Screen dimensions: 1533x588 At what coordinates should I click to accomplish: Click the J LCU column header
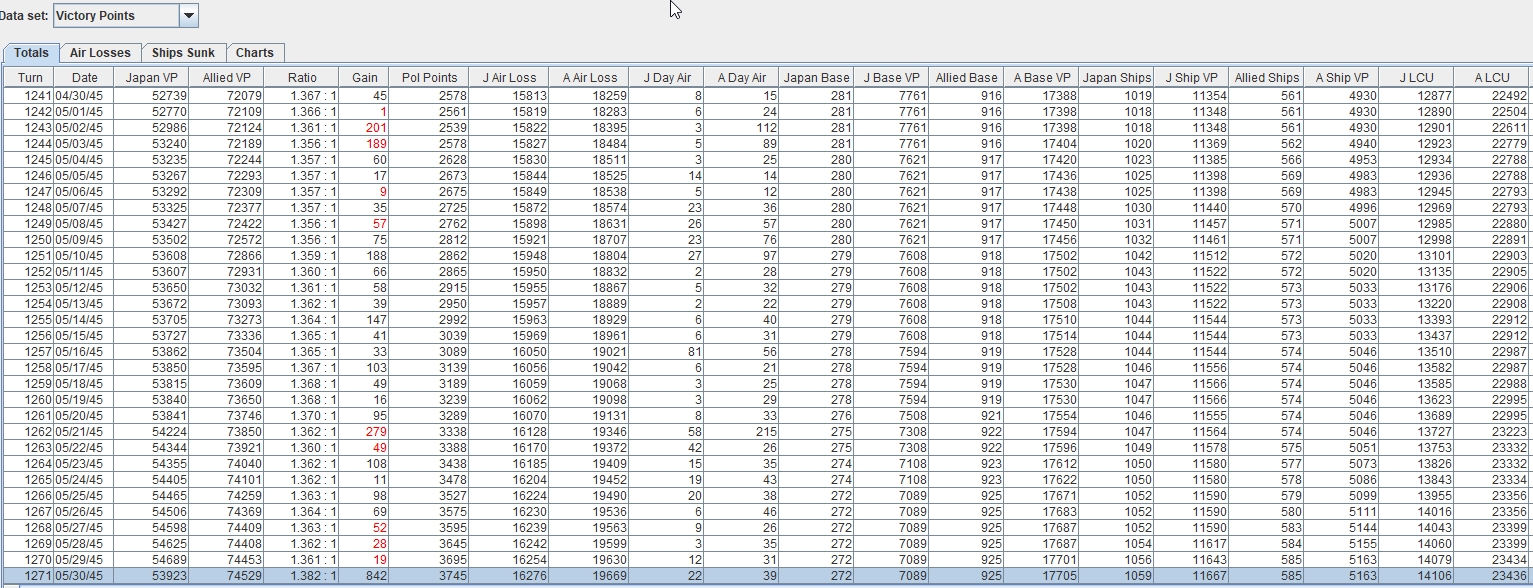[1417, 77]
